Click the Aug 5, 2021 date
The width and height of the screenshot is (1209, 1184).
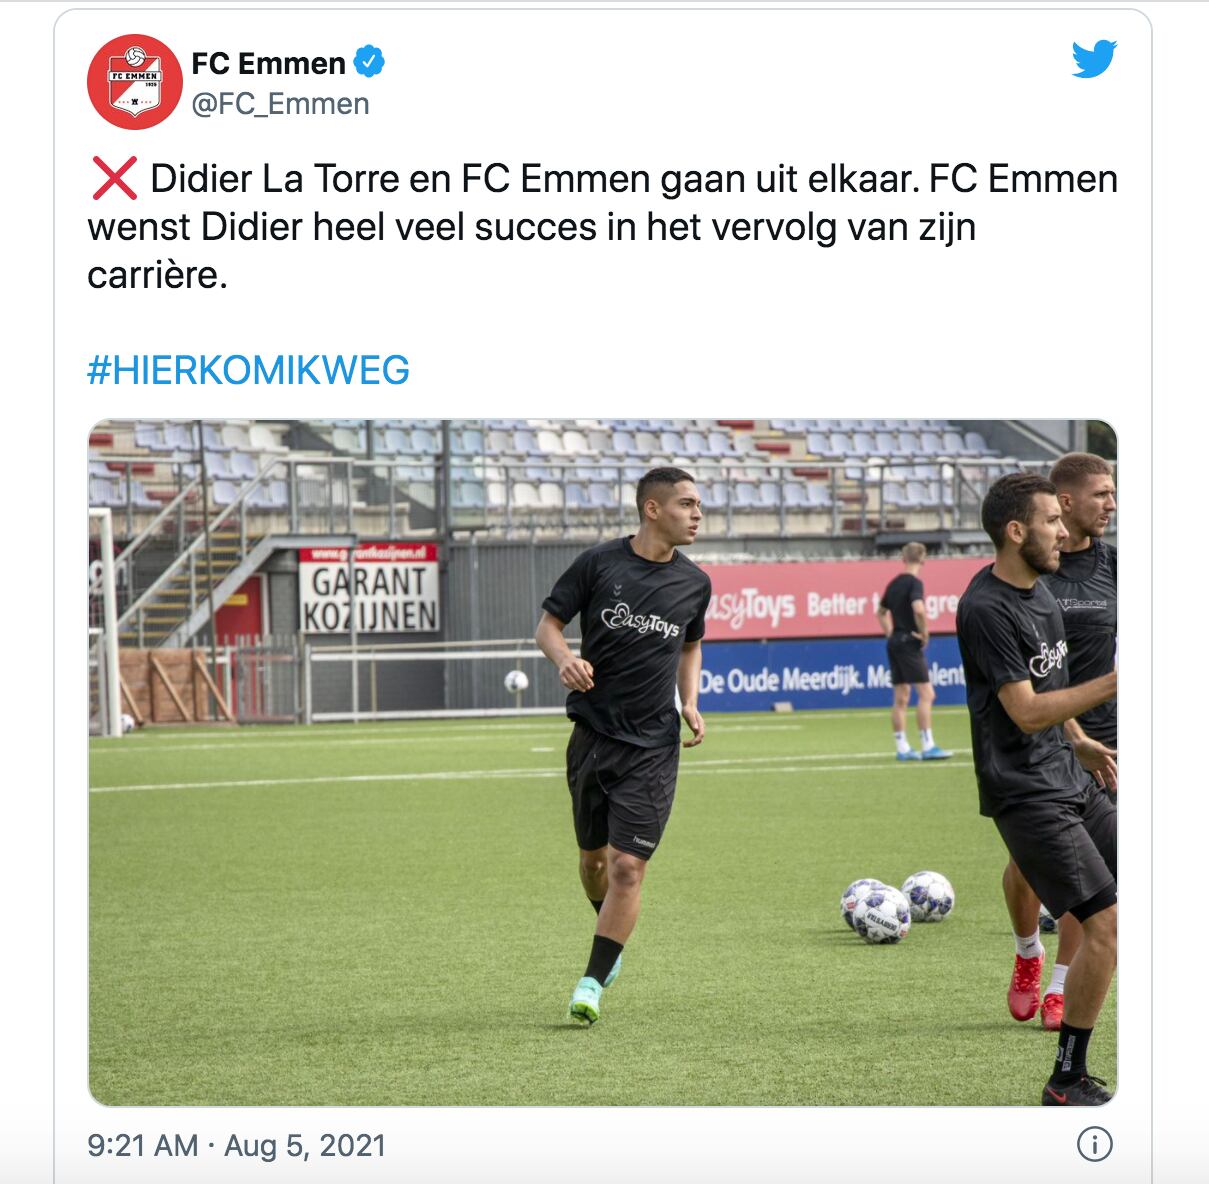pos(305,1145)
